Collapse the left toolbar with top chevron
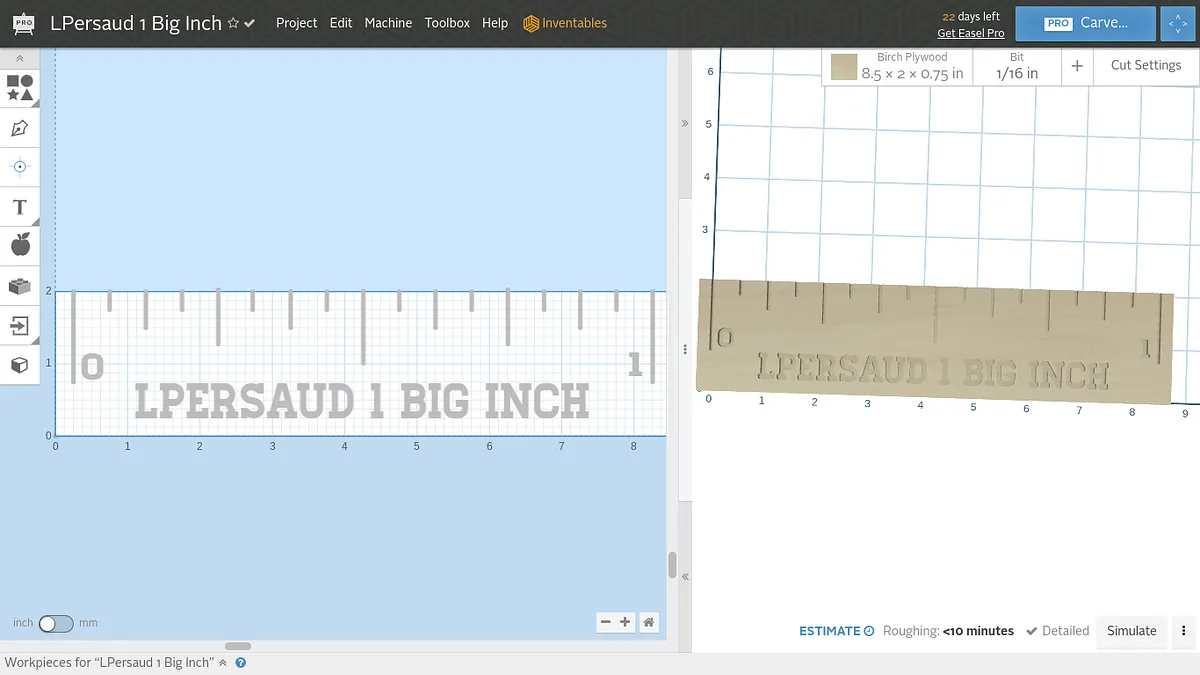The height and width of the screenshot is (675, 1200). click(x=19, y=59)
